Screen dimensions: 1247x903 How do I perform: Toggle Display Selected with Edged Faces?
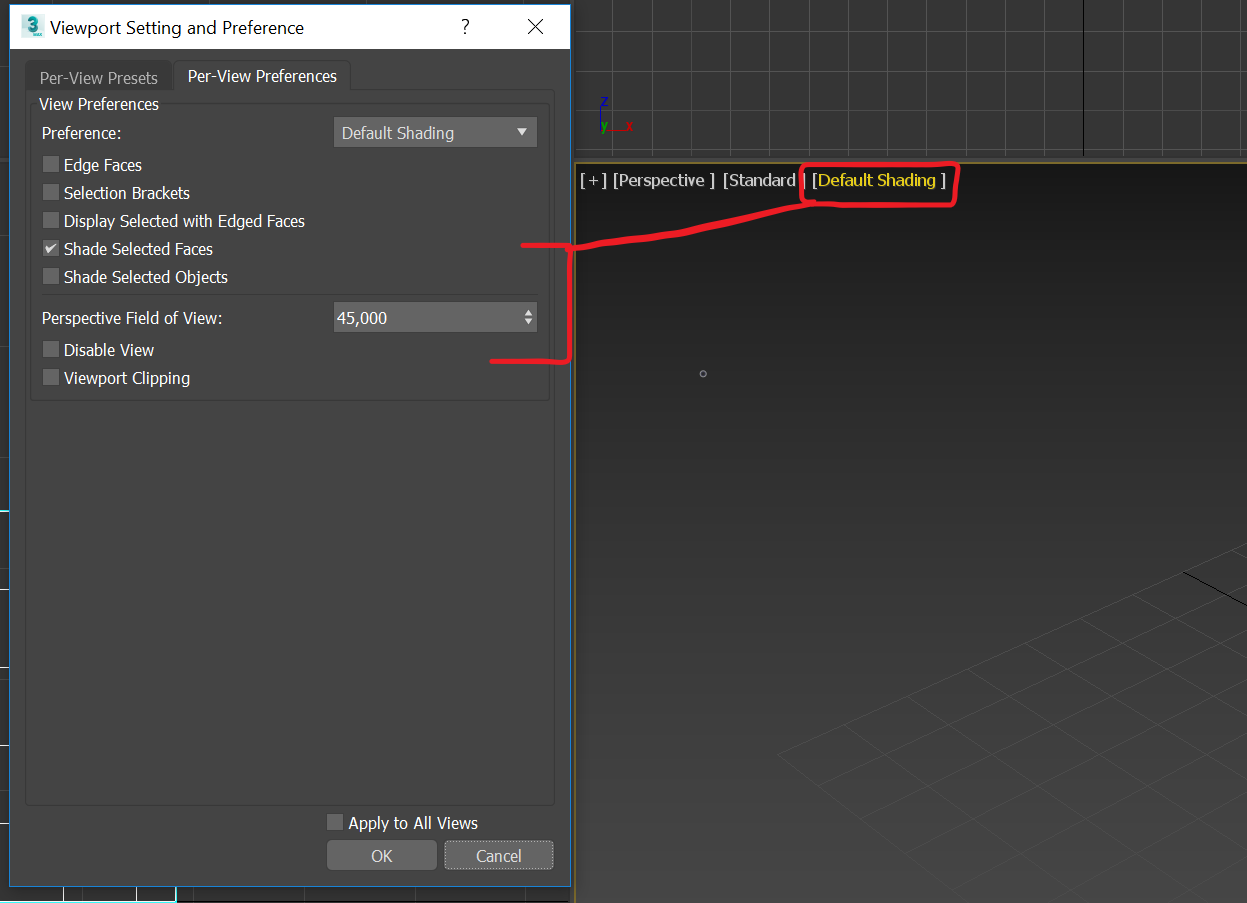[x=51, y=221]
